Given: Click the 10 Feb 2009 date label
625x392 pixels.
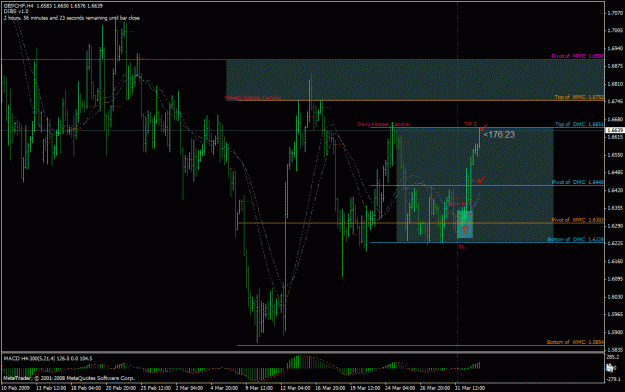Looking at the screenshot, I should point(15,388).
